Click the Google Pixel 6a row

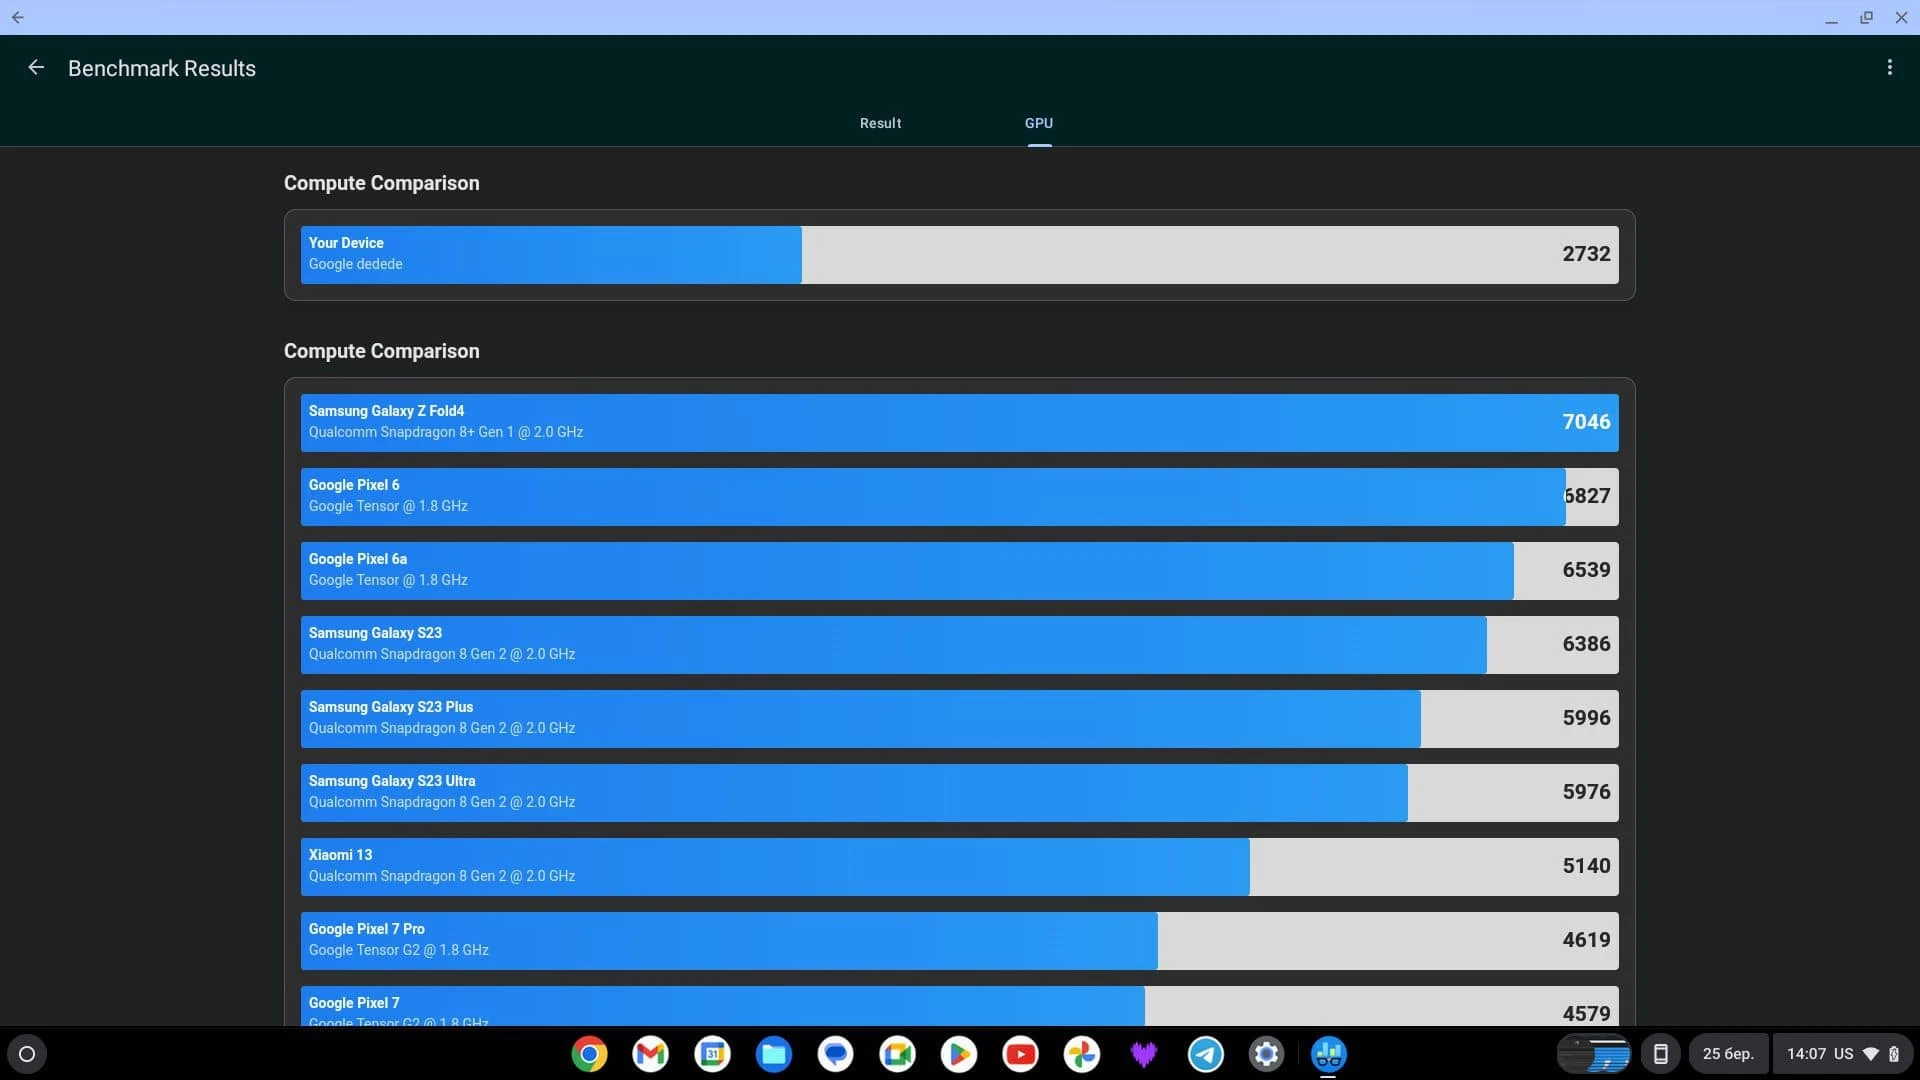click(959, 570)
